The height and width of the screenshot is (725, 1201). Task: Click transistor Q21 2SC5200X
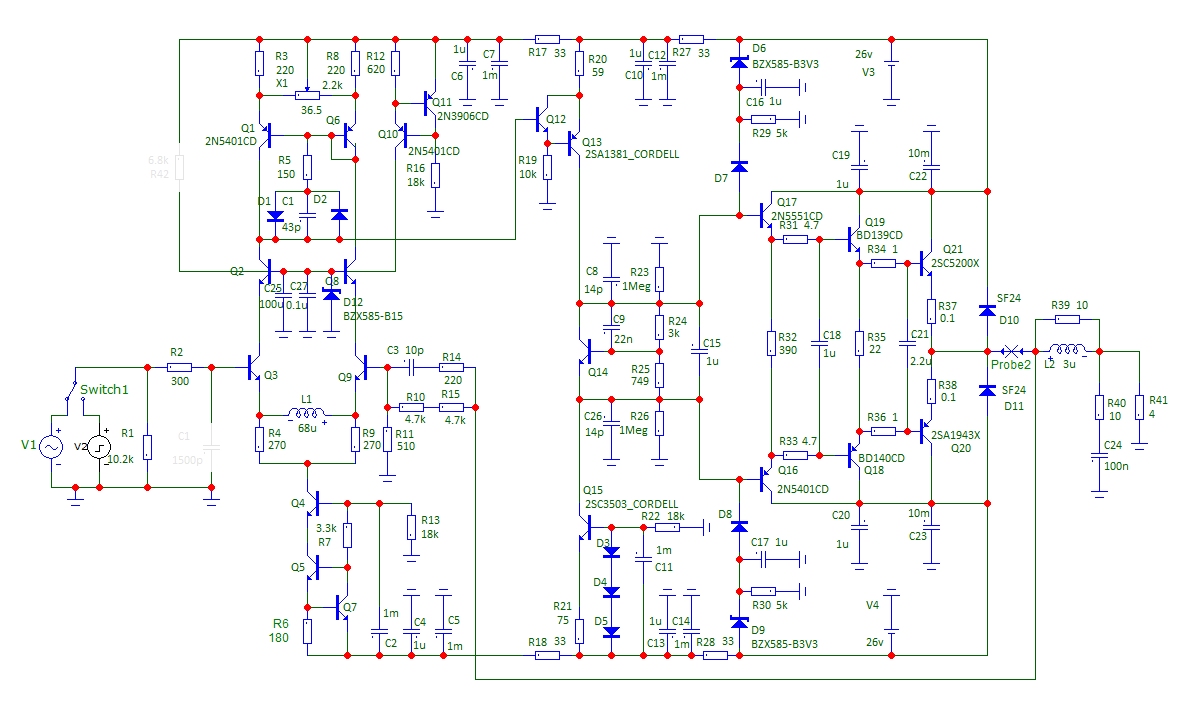[x=925, y=263]
